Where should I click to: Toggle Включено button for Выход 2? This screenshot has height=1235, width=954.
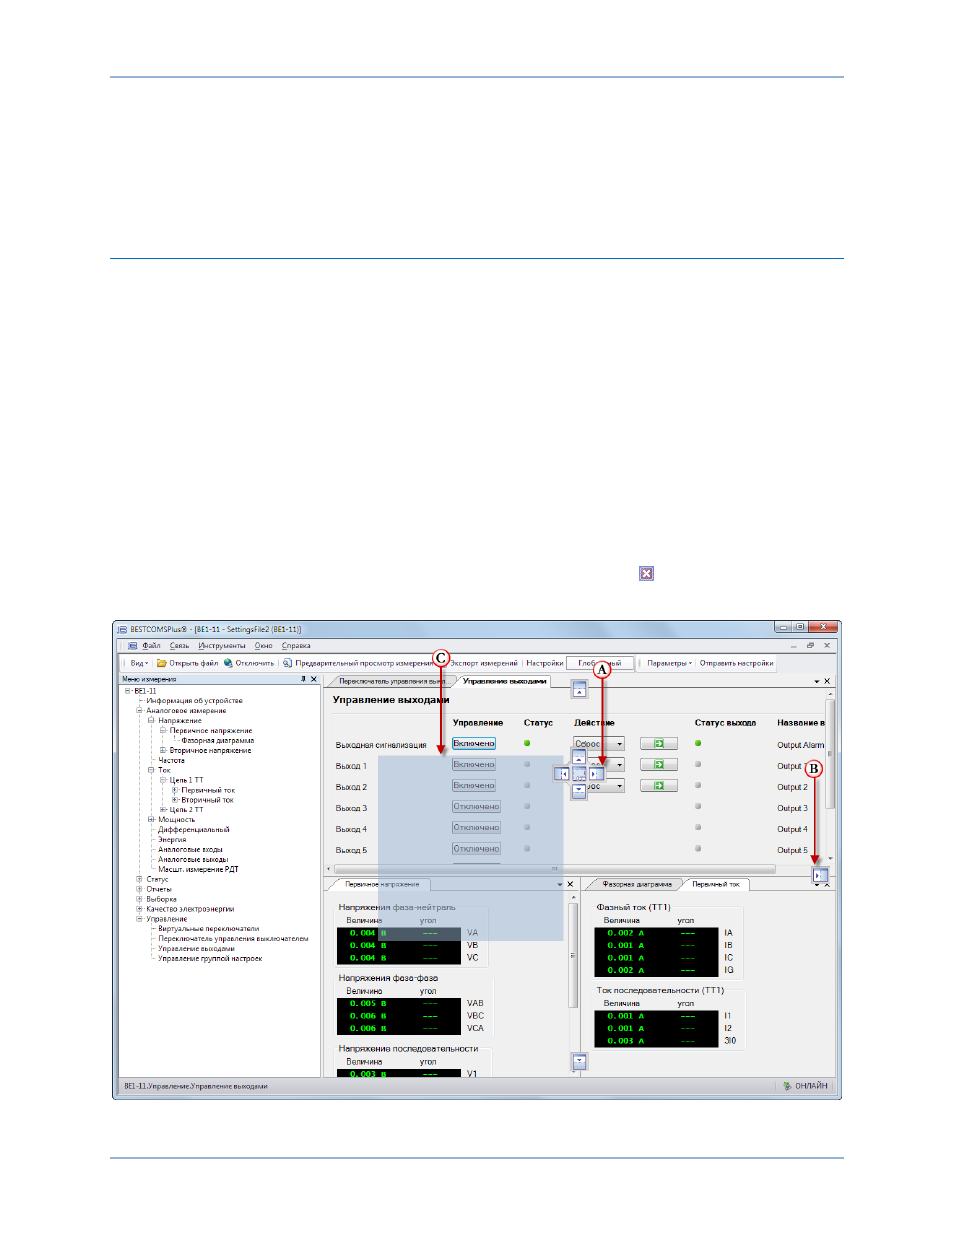474,786
